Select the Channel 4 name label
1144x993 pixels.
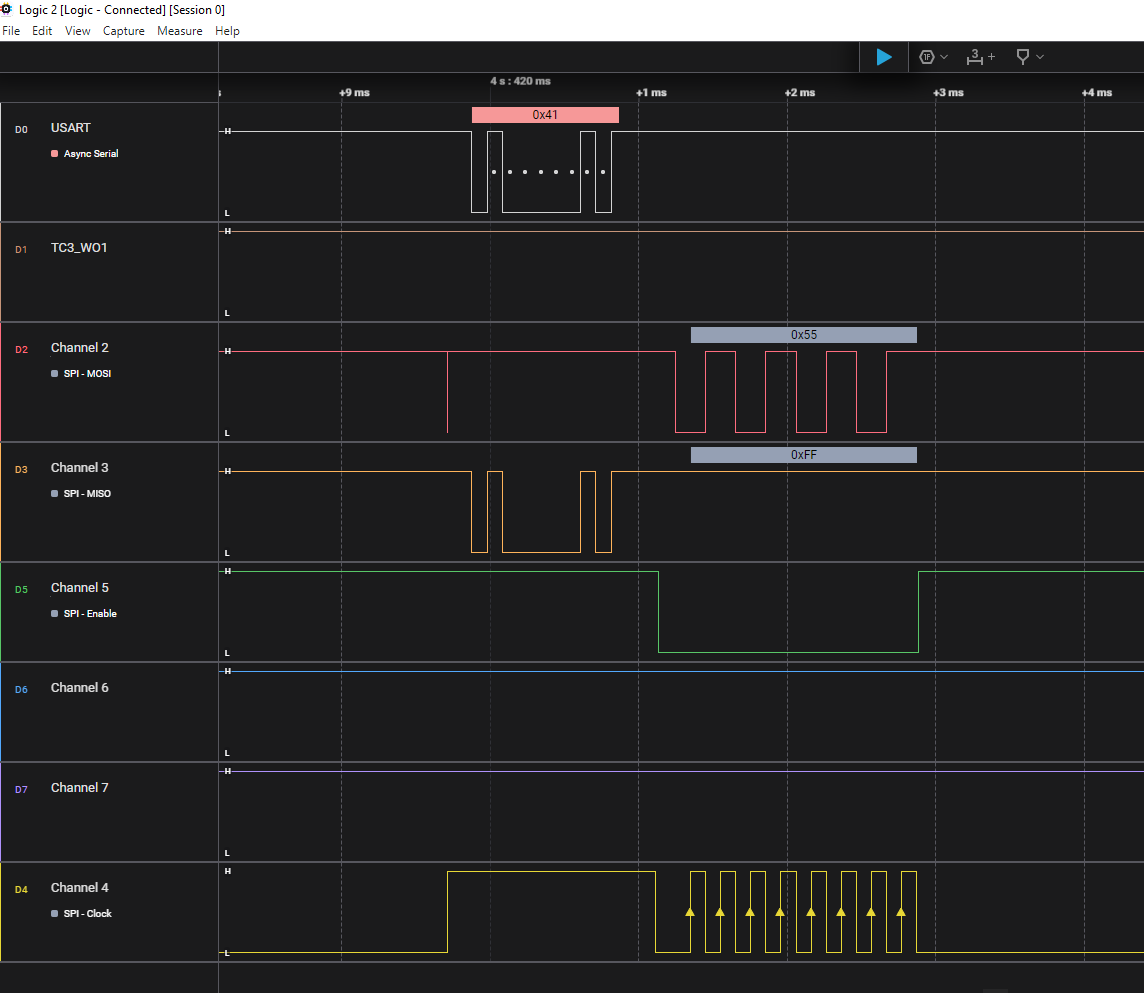(80, 887)
